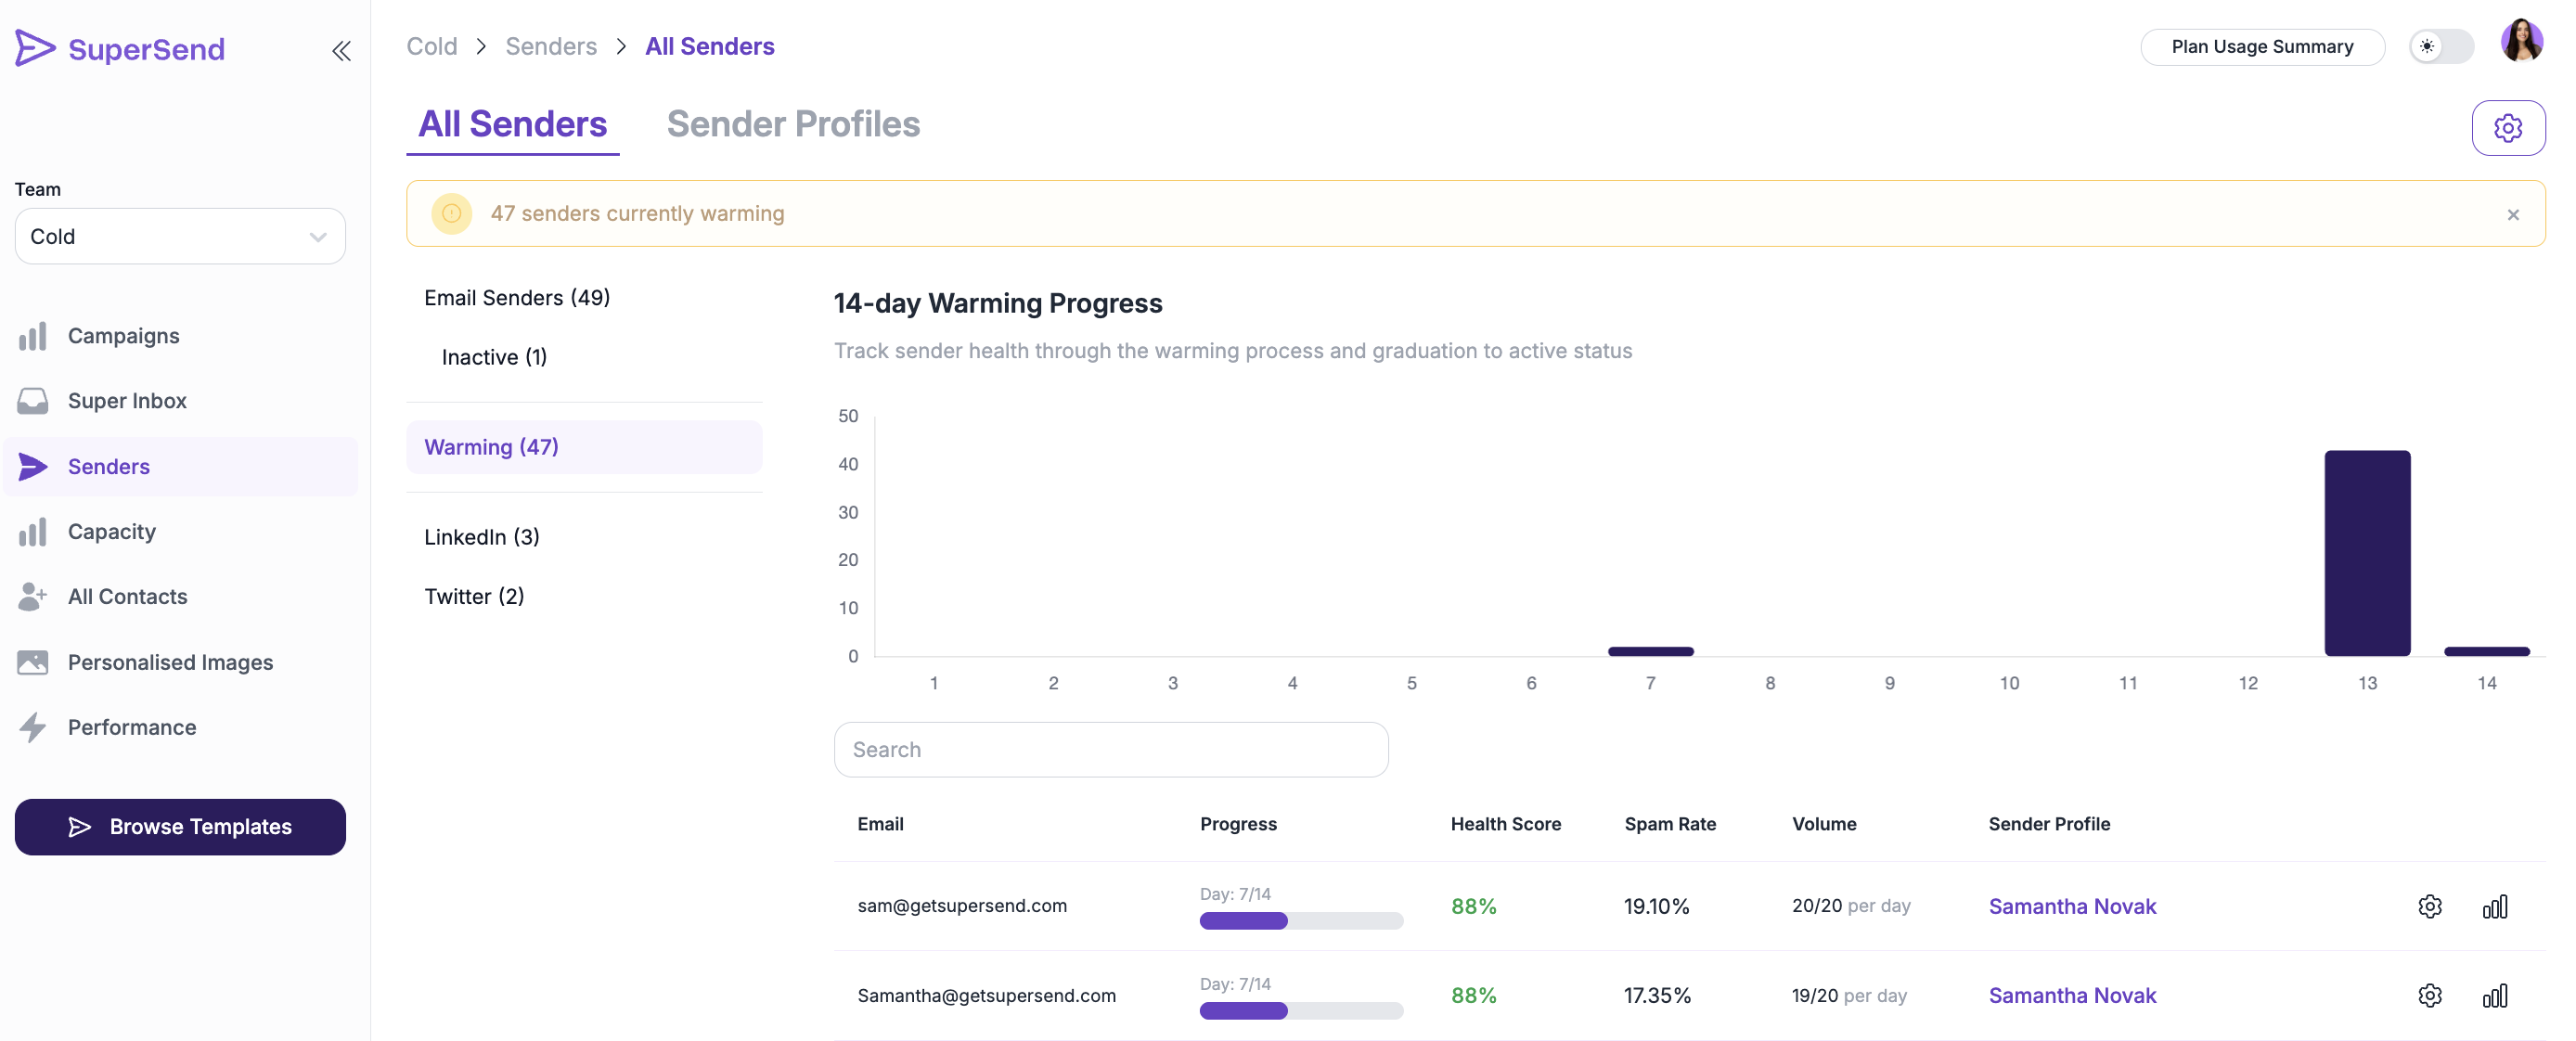
Task: Click the SuperSend logo icon
Action: pos(36,48)
